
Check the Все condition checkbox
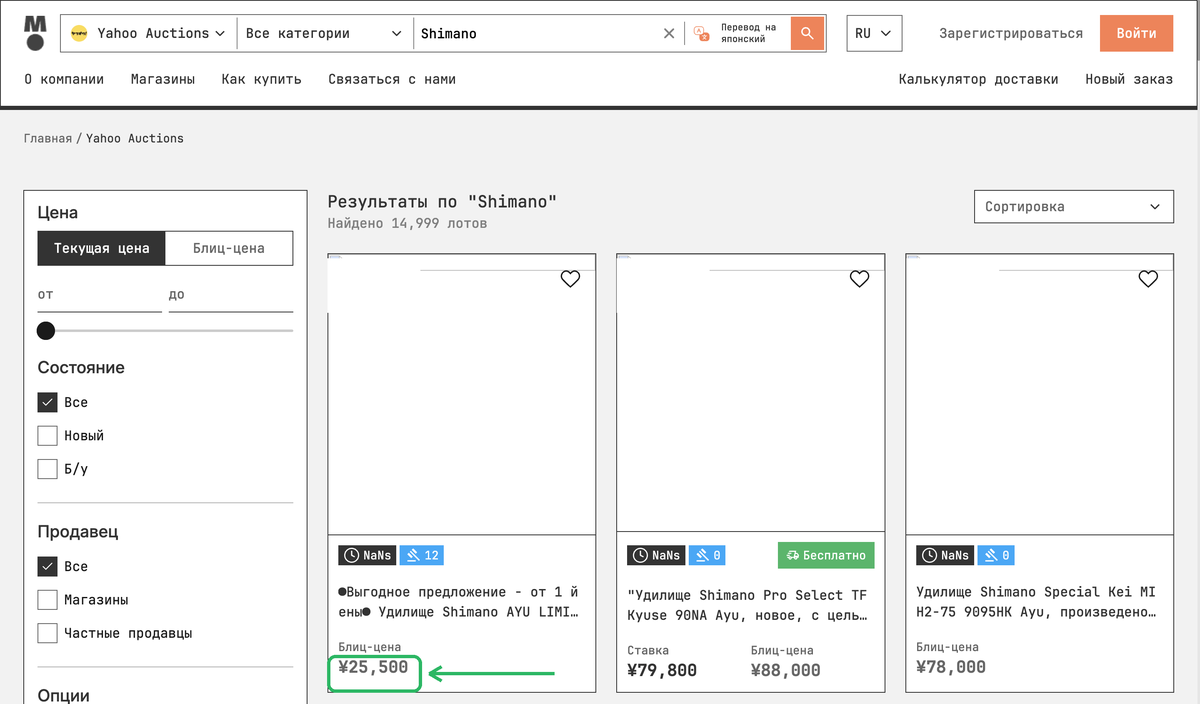point(47,402)
